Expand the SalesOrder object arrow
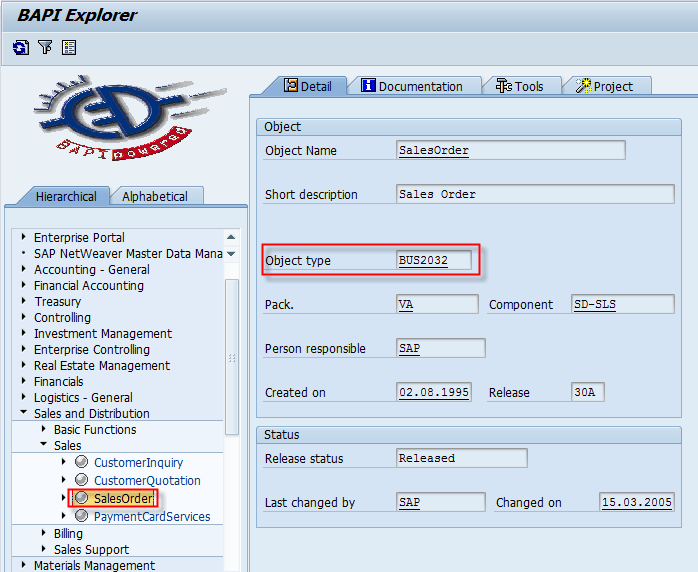Viewport: 698px width, 572px height. [64, 498]
